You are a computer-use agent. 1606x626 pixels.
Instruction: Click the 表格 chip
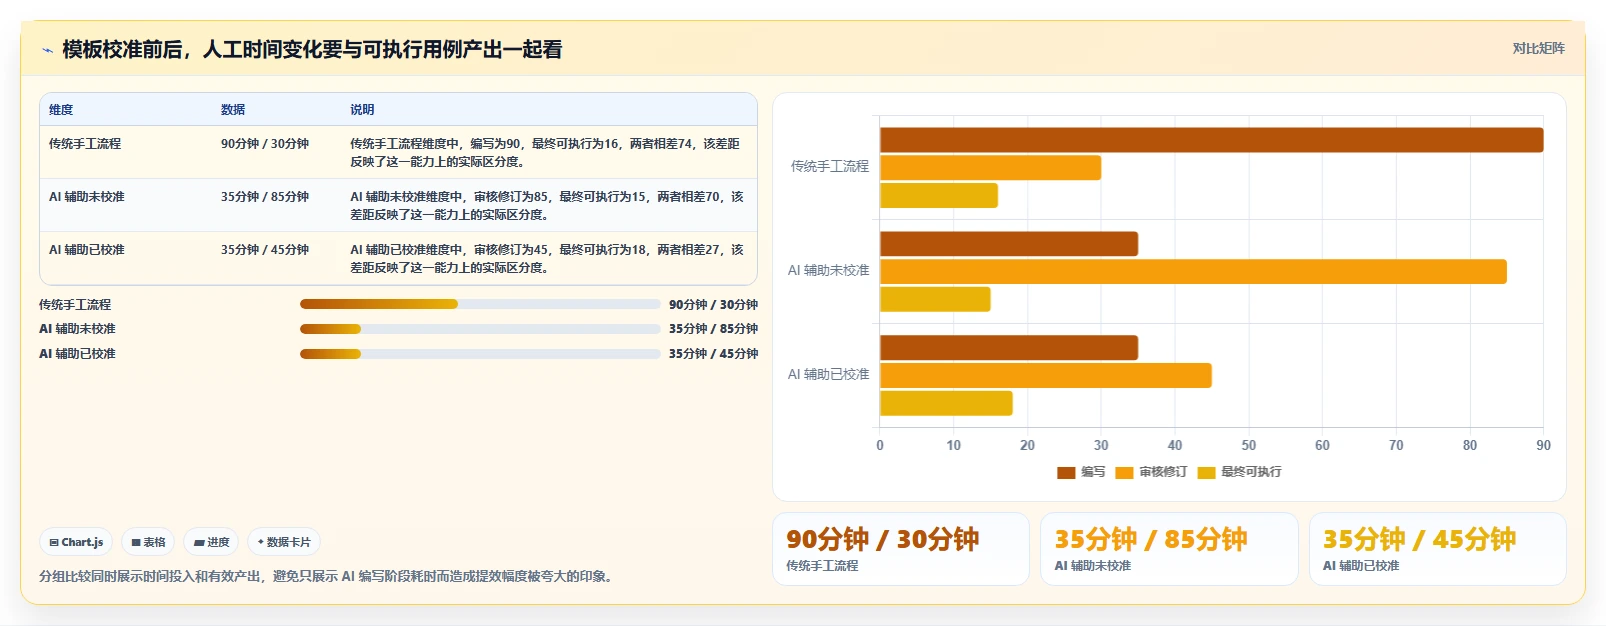pyautogui.click(x=148, y=542)
